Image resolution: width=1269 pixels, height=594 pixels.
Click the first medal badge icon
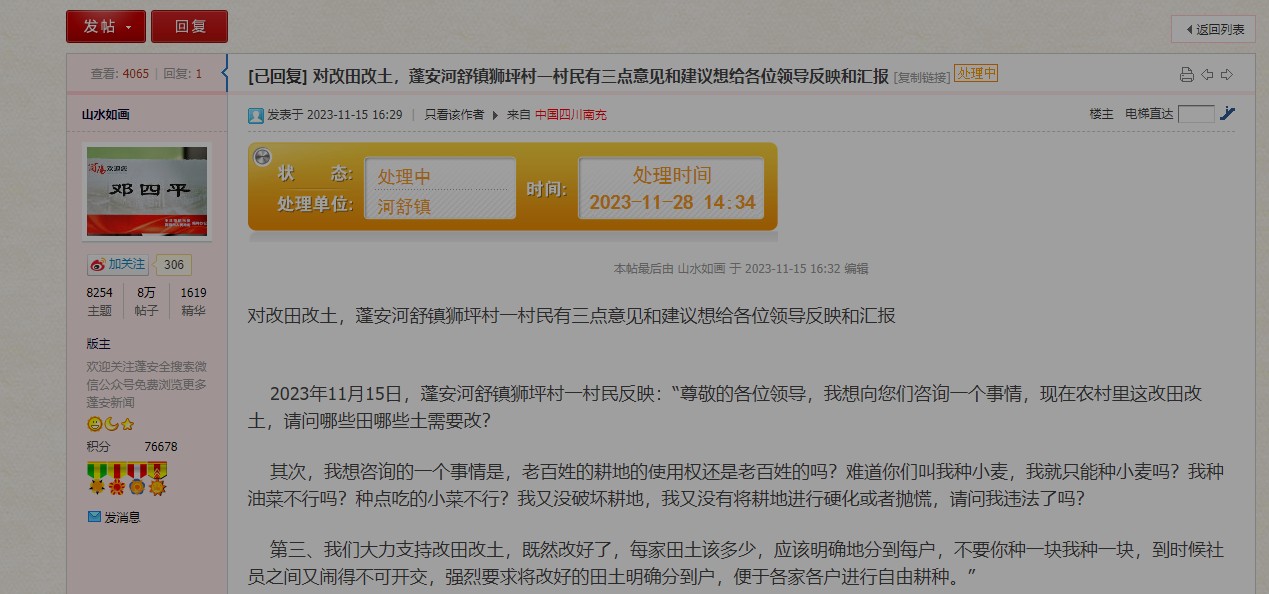pyautogui.click(x=96, y=479)
